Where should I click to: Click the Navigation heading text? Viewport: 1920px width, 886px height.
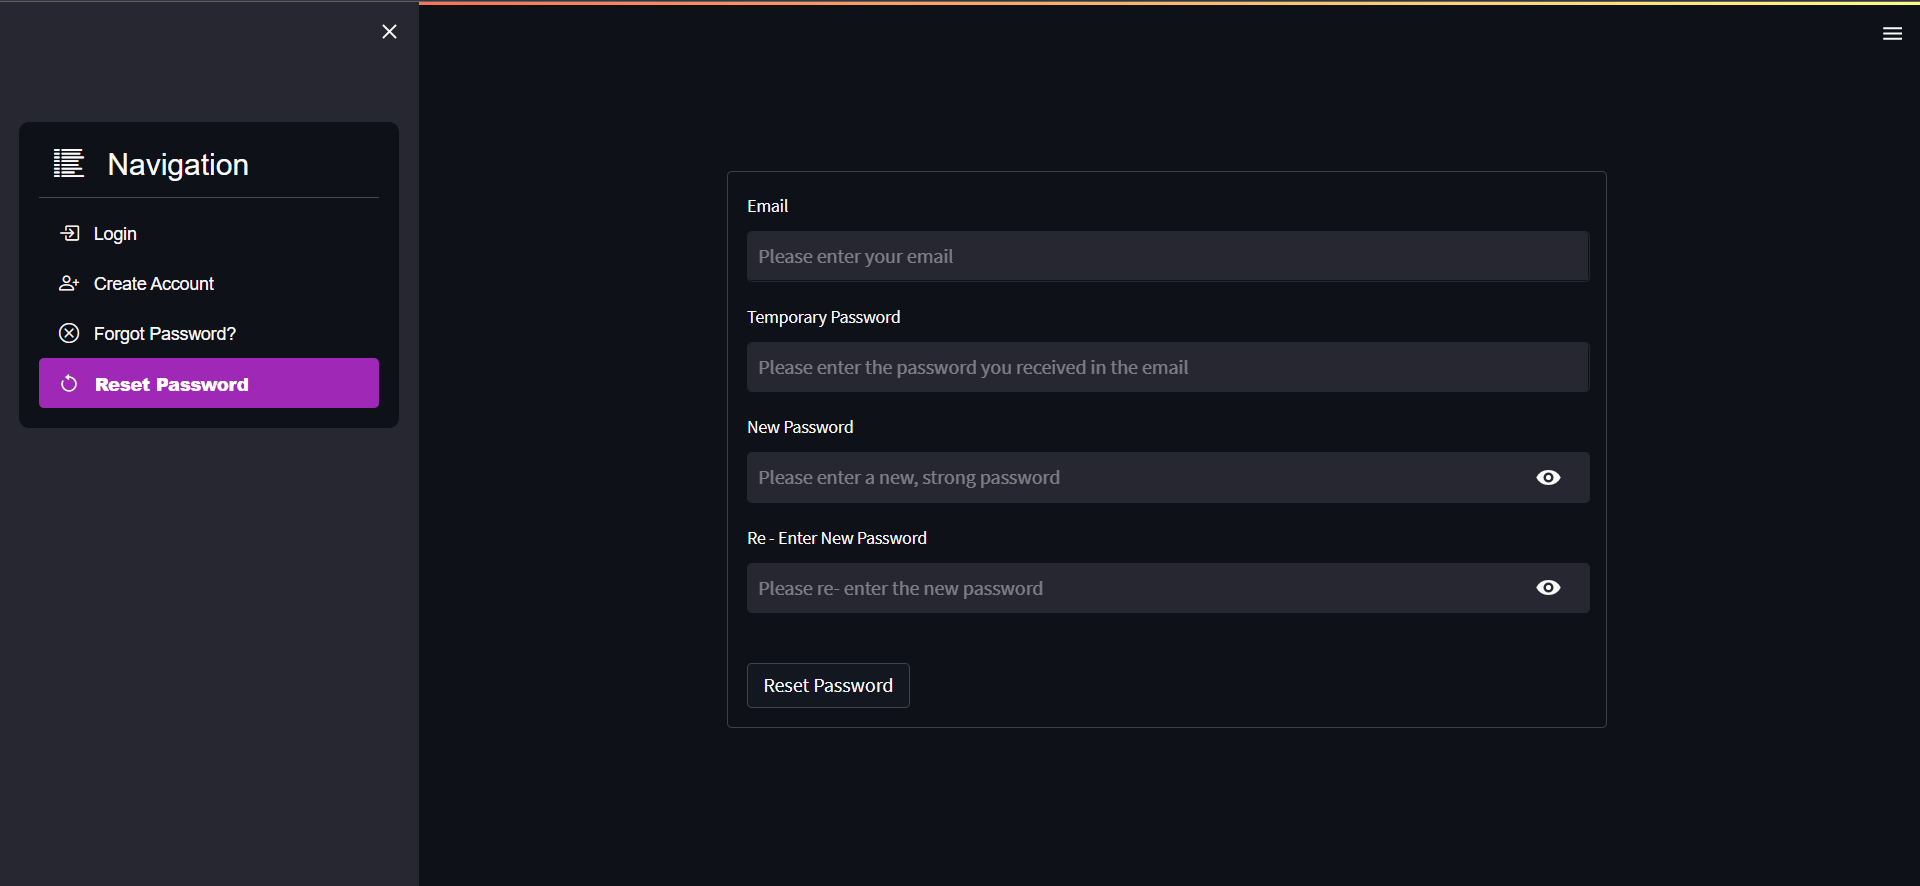178,165
